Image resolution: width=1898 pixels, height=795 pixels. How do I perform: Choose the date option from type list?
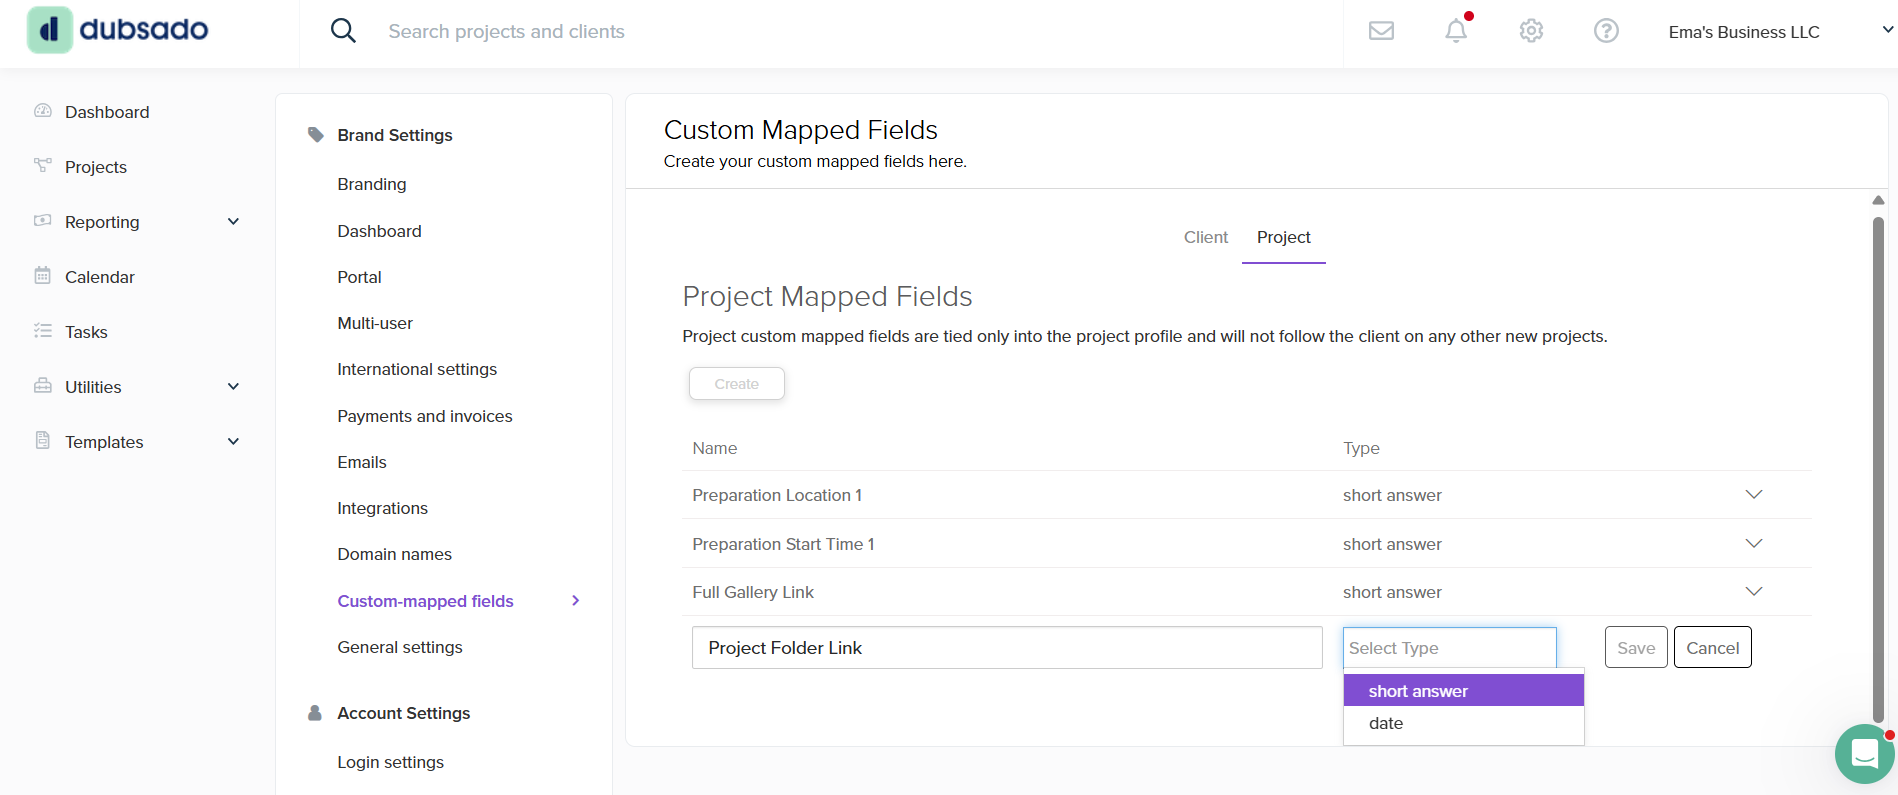[1386, 723]
